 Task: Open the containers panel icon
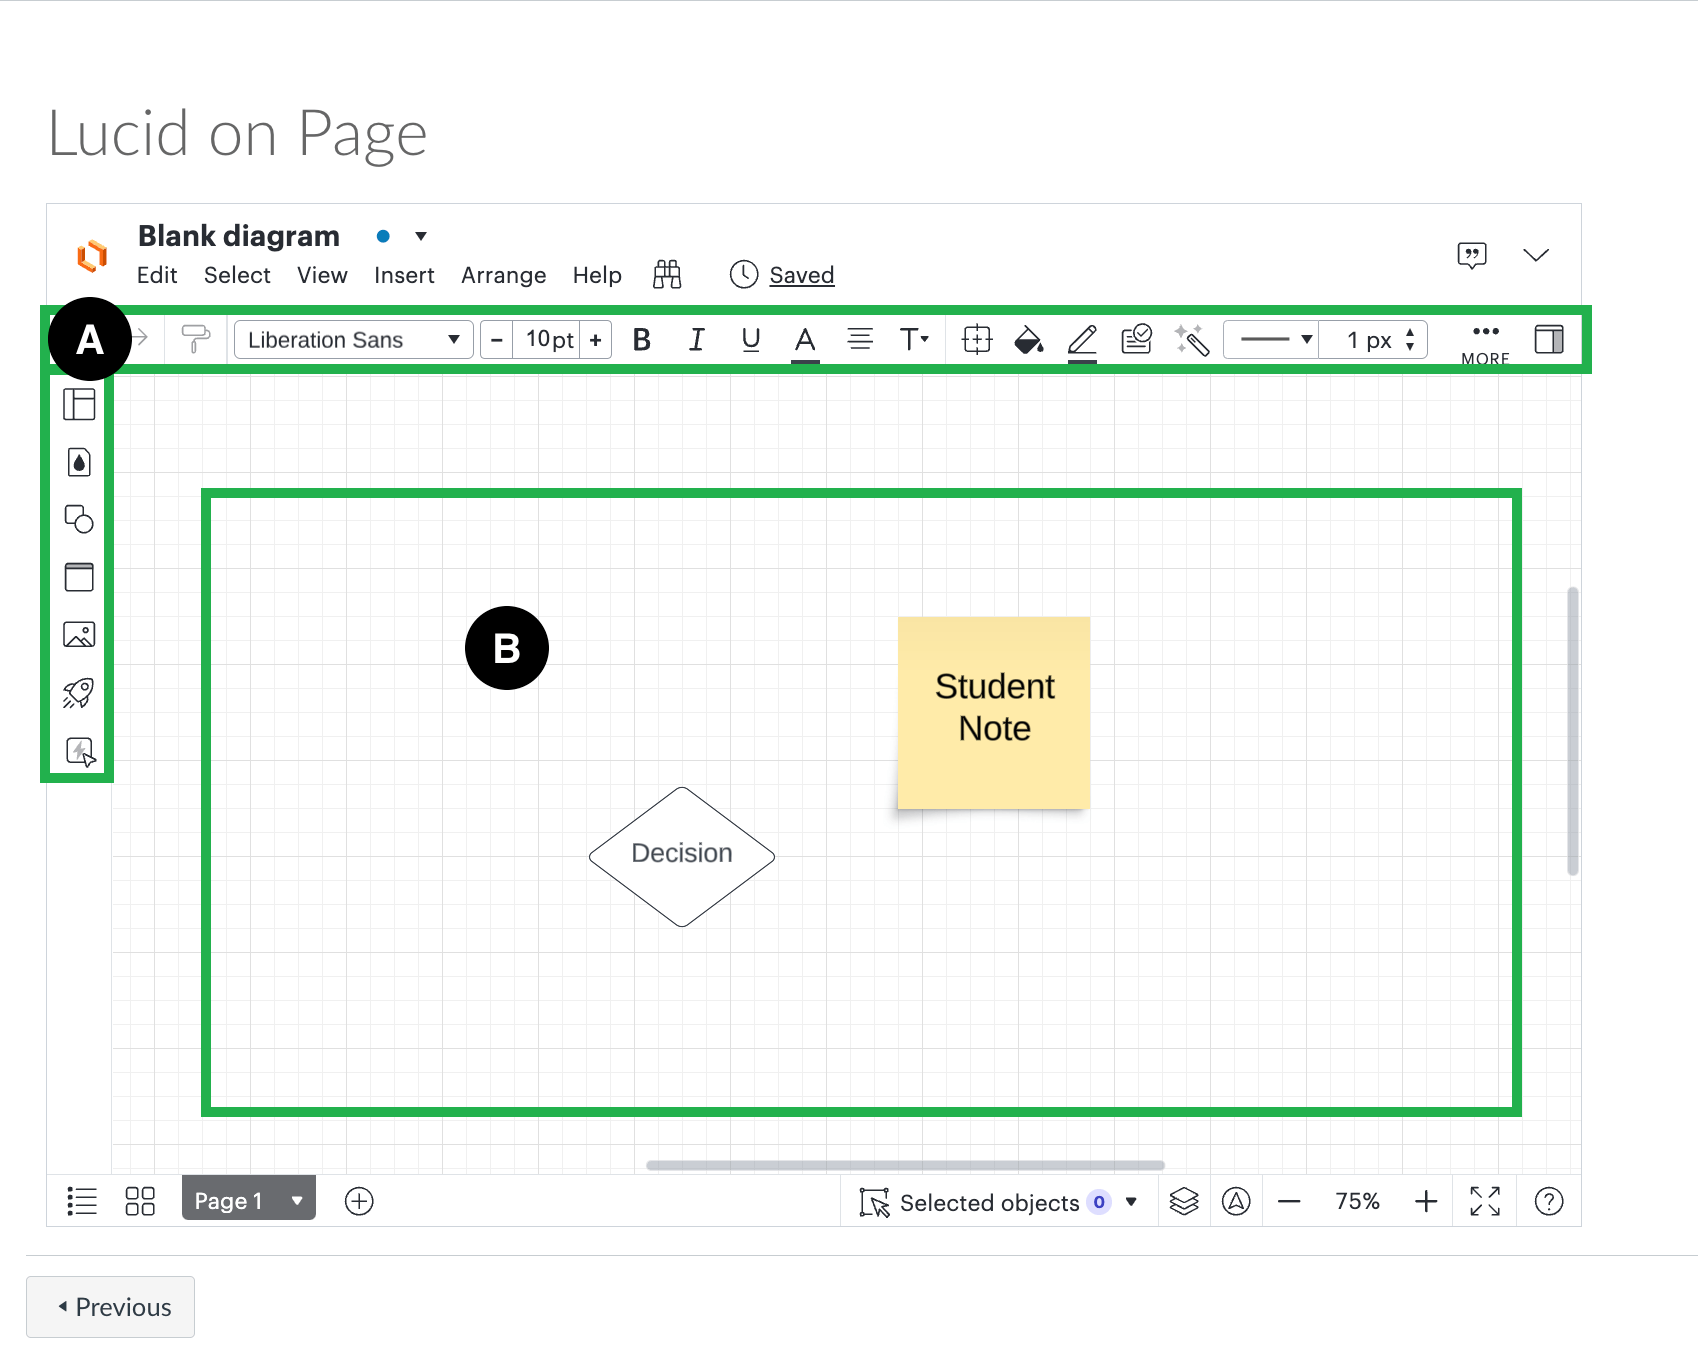[79, 577]
